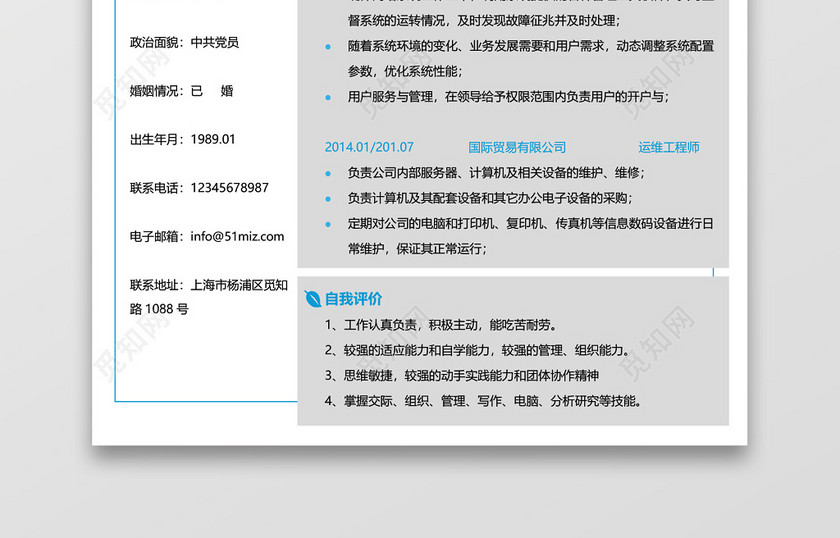
Task: Select the line 用户服务与管理
Action: pos(508,97)
